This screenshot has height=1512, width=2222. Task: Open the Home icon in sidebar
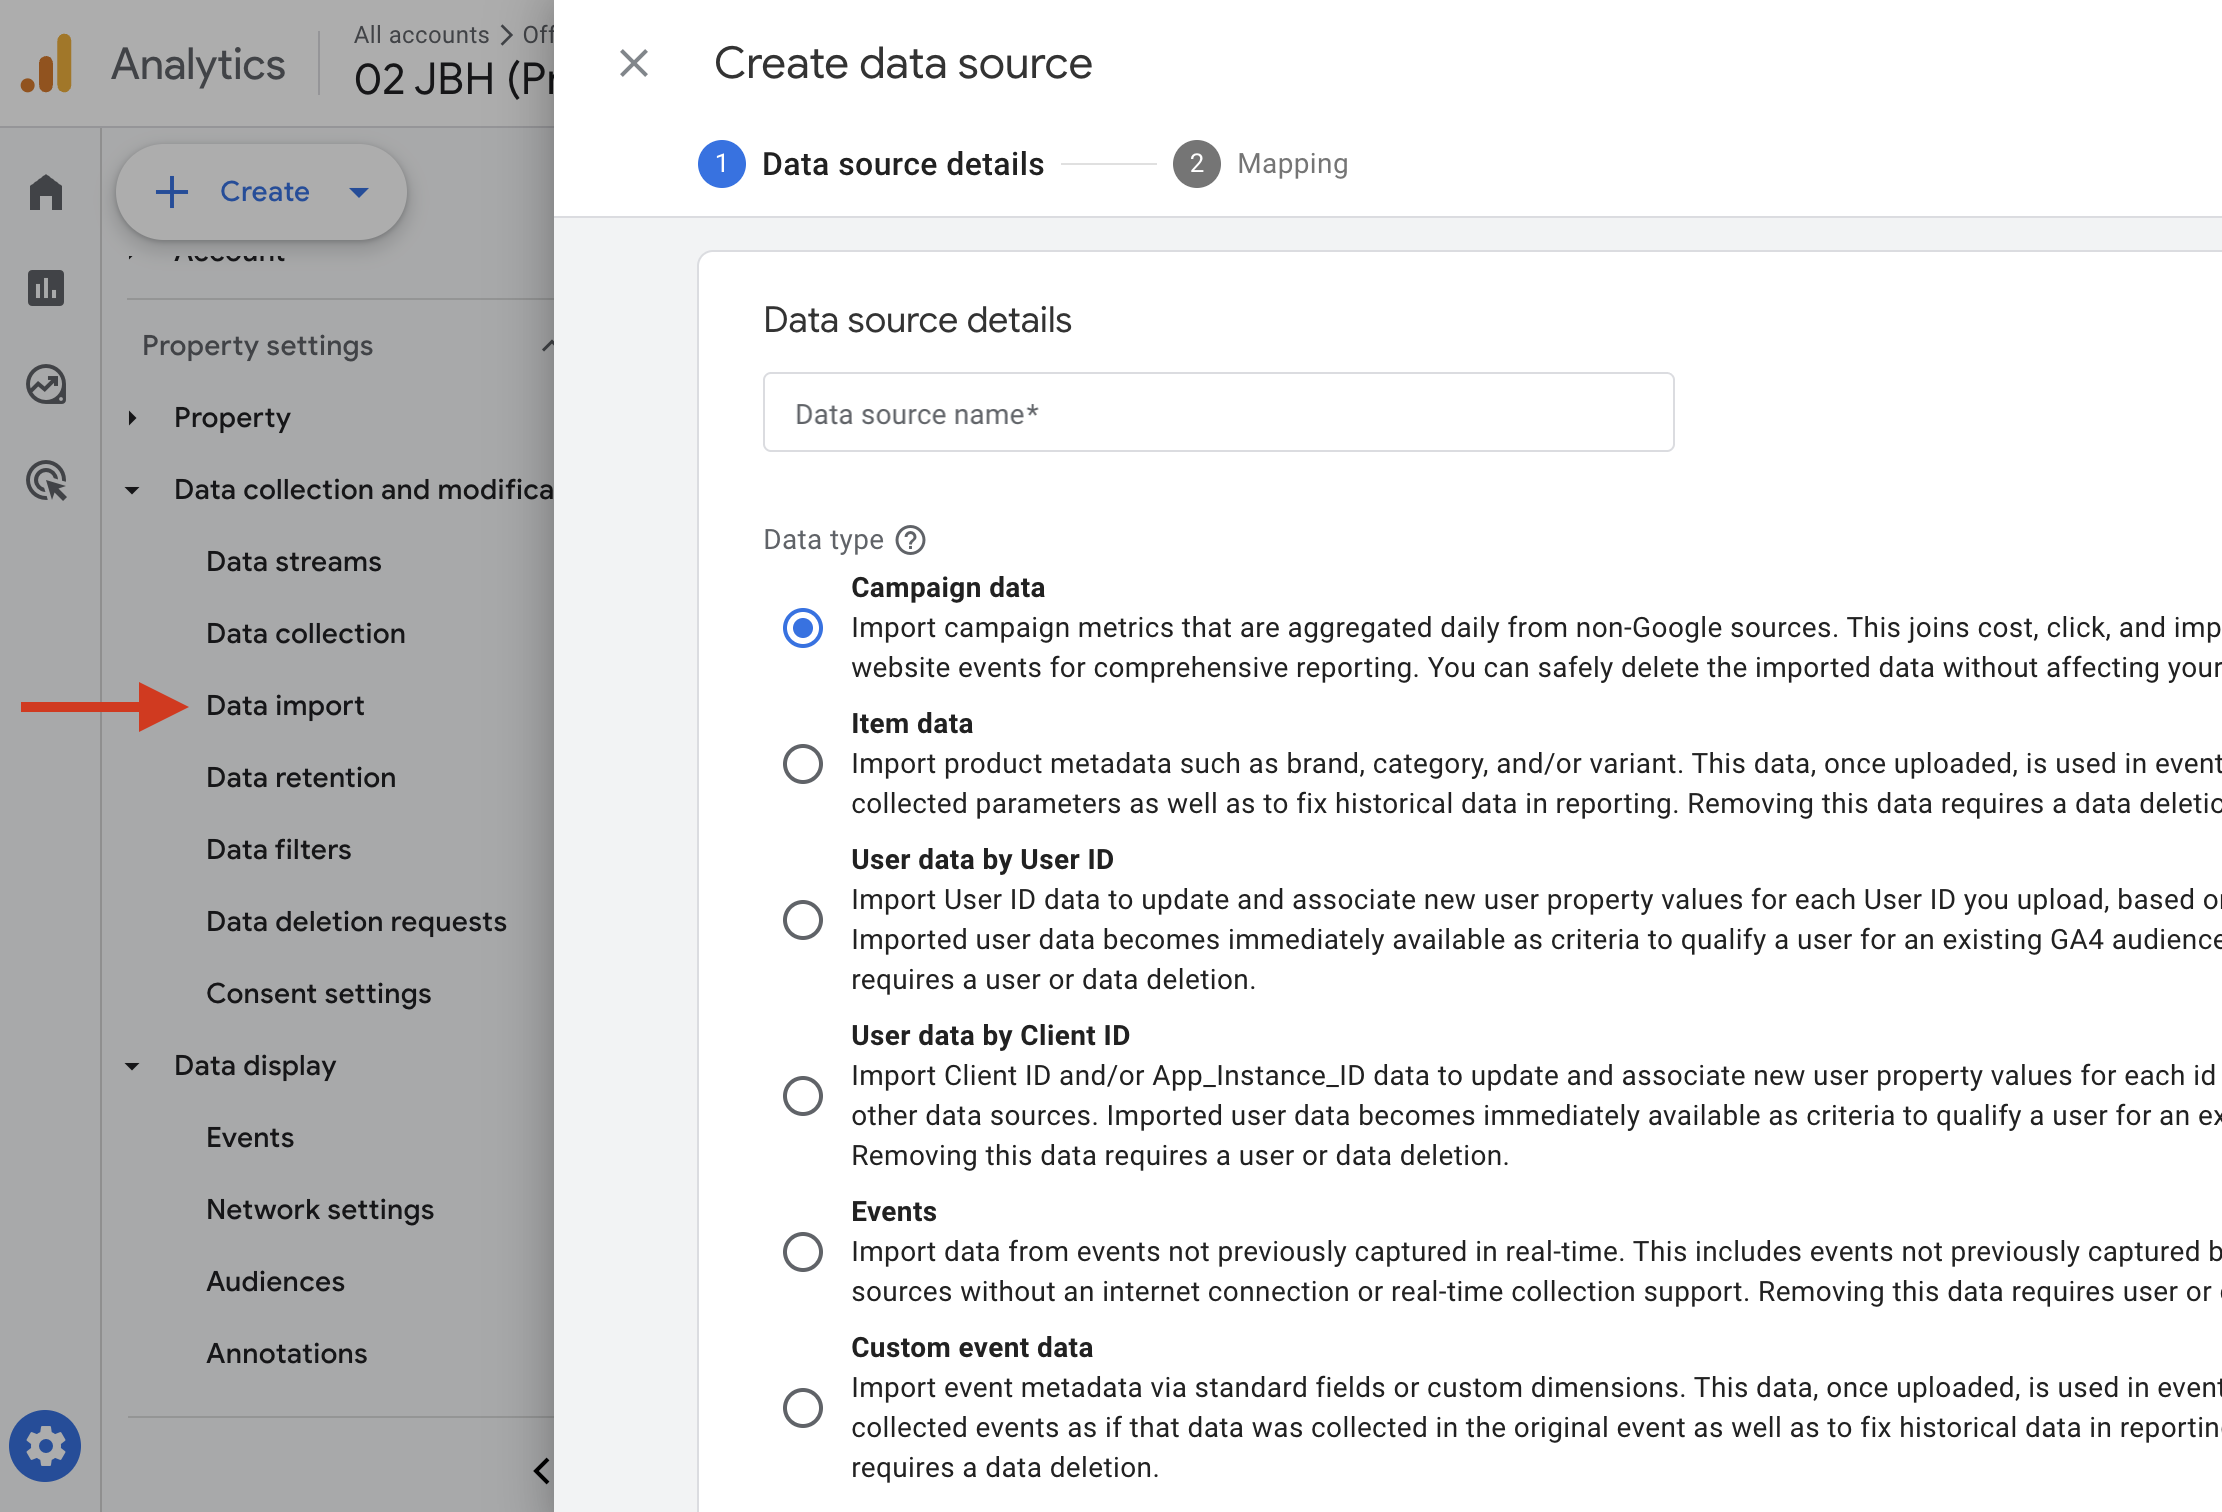coord(46,192)
